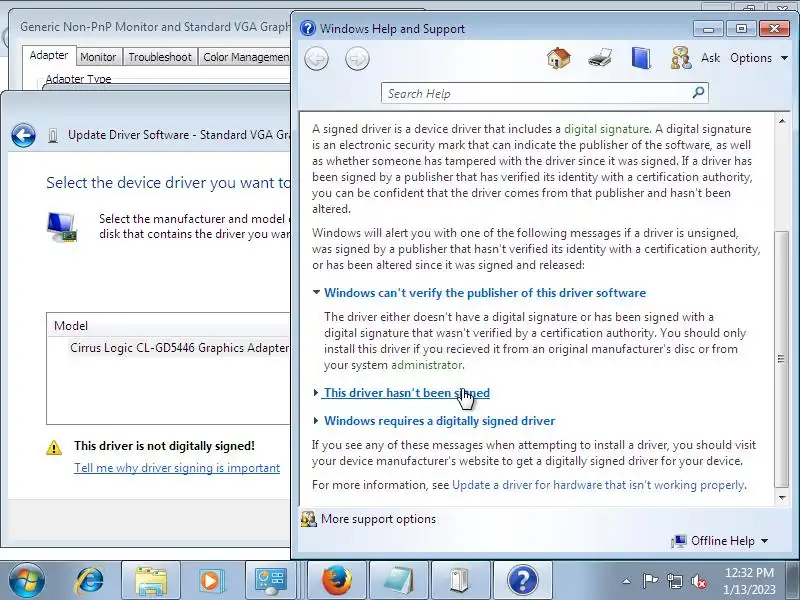
Task: Switch to the Color Management tab
Action: coord(245,57)
